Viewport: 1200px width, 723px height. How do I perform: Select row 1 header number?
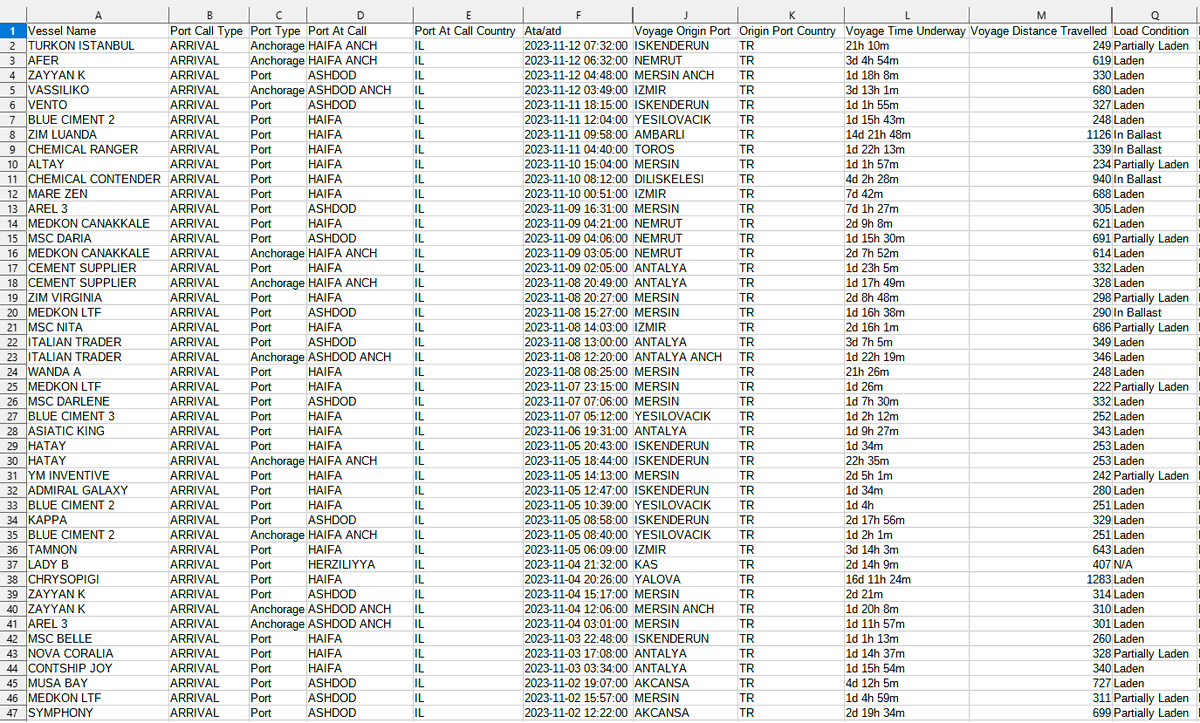pos(12,31)
